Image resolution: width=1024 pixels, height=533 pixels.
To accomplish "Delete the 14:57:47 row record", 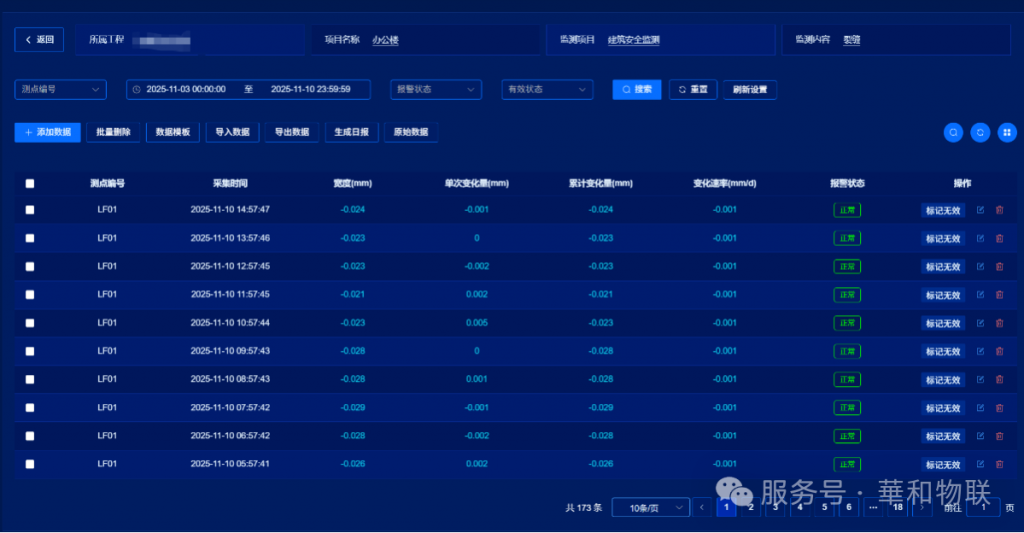I will (999, 210).
